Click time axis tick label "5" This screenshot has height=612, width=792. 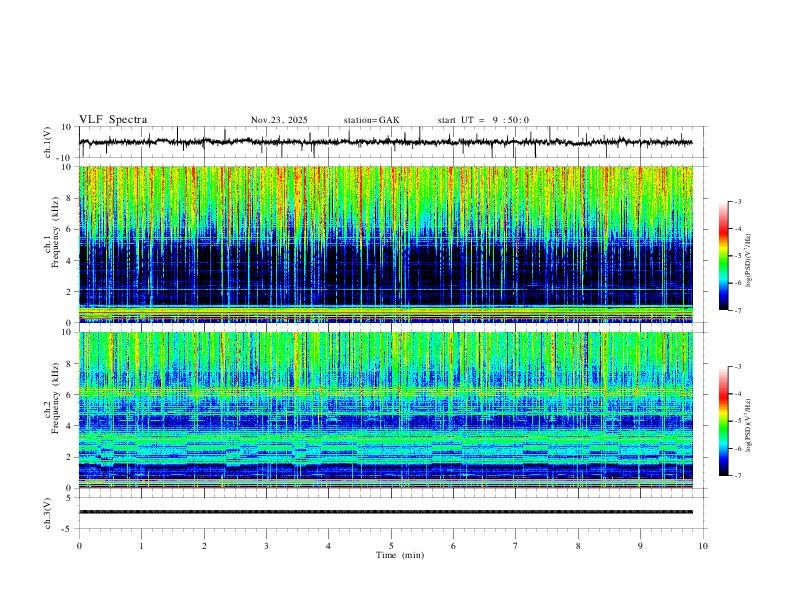click(391, 546)
